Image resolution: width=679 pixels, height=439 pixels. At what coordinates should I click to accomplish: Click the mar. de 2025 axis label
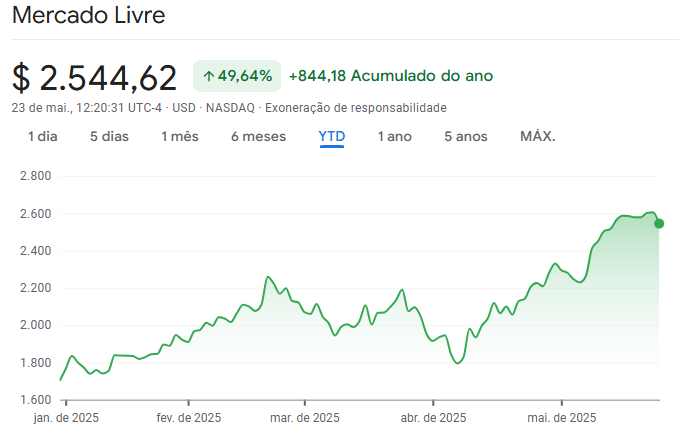click(x=304, y=418)
